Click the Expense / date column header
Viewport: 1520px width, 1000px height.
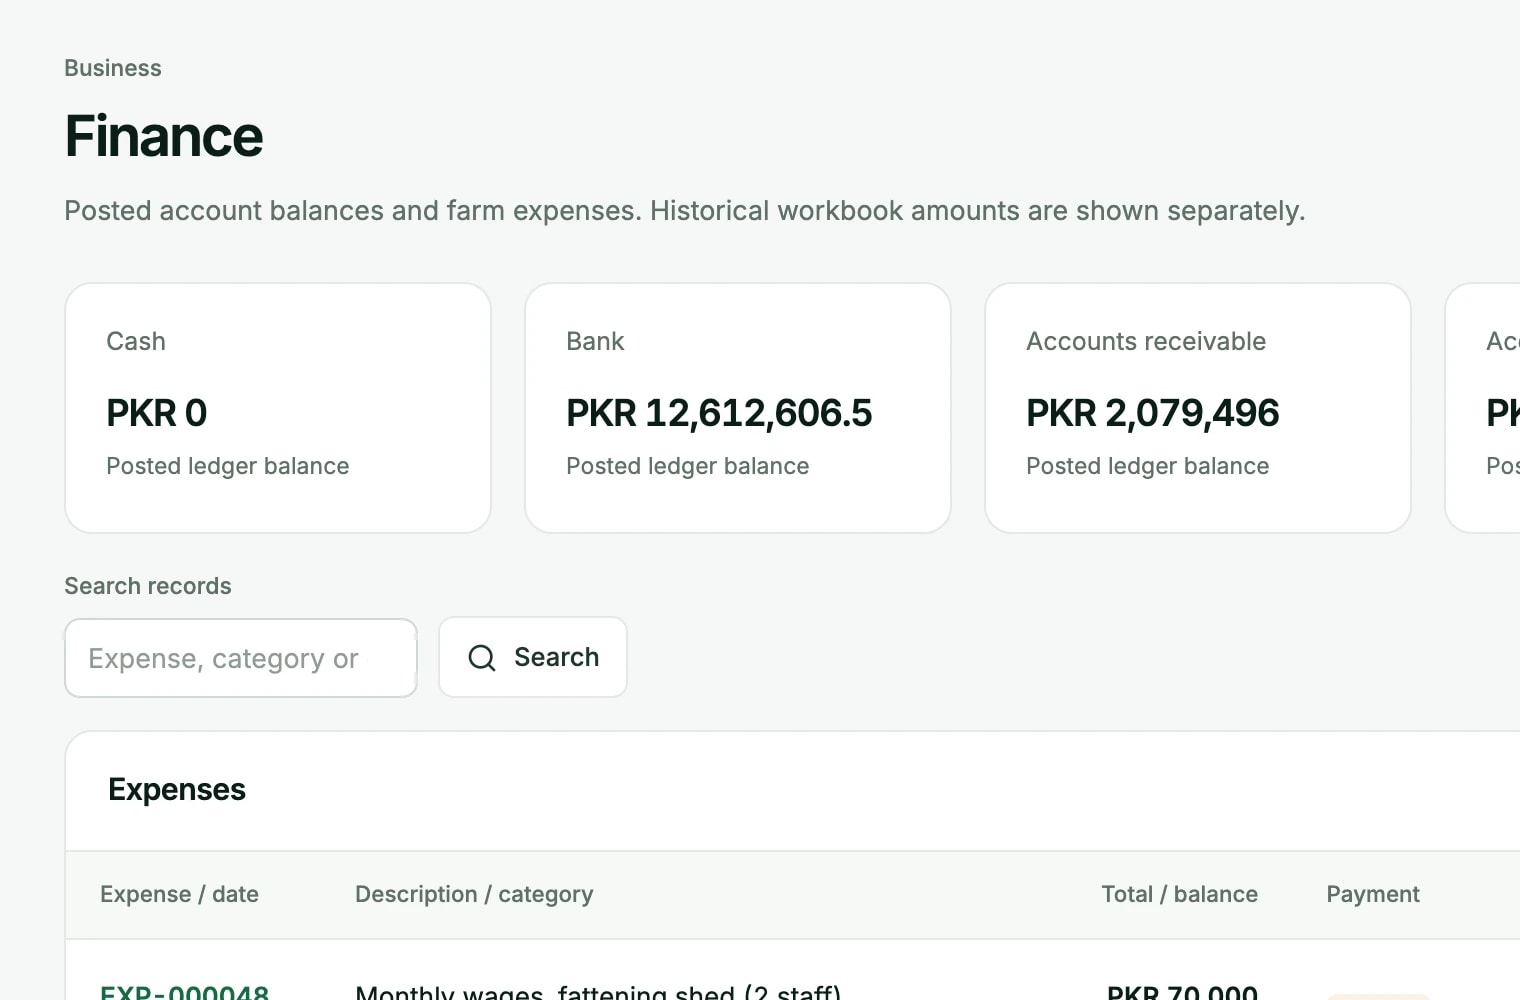pyautogui.click(x=179, y=894)
